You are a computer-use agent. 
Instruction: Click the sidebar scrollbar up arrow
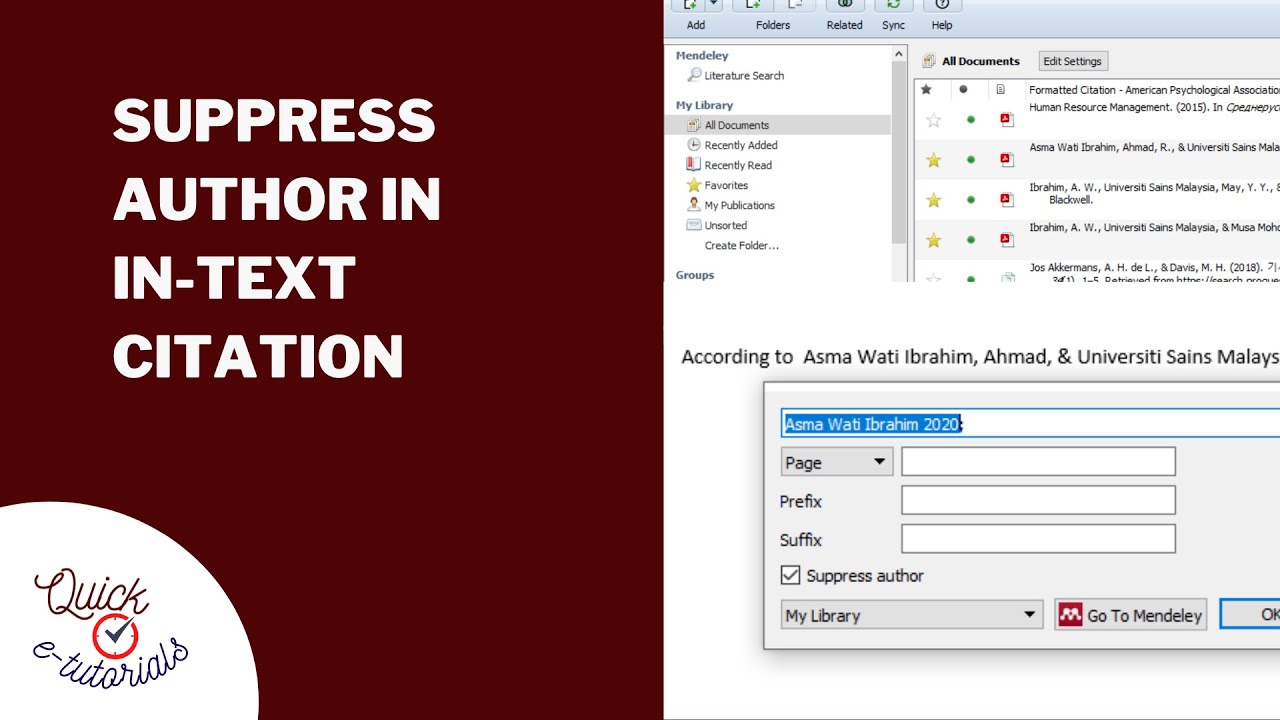pyautogui.click(x=899, y=54)
